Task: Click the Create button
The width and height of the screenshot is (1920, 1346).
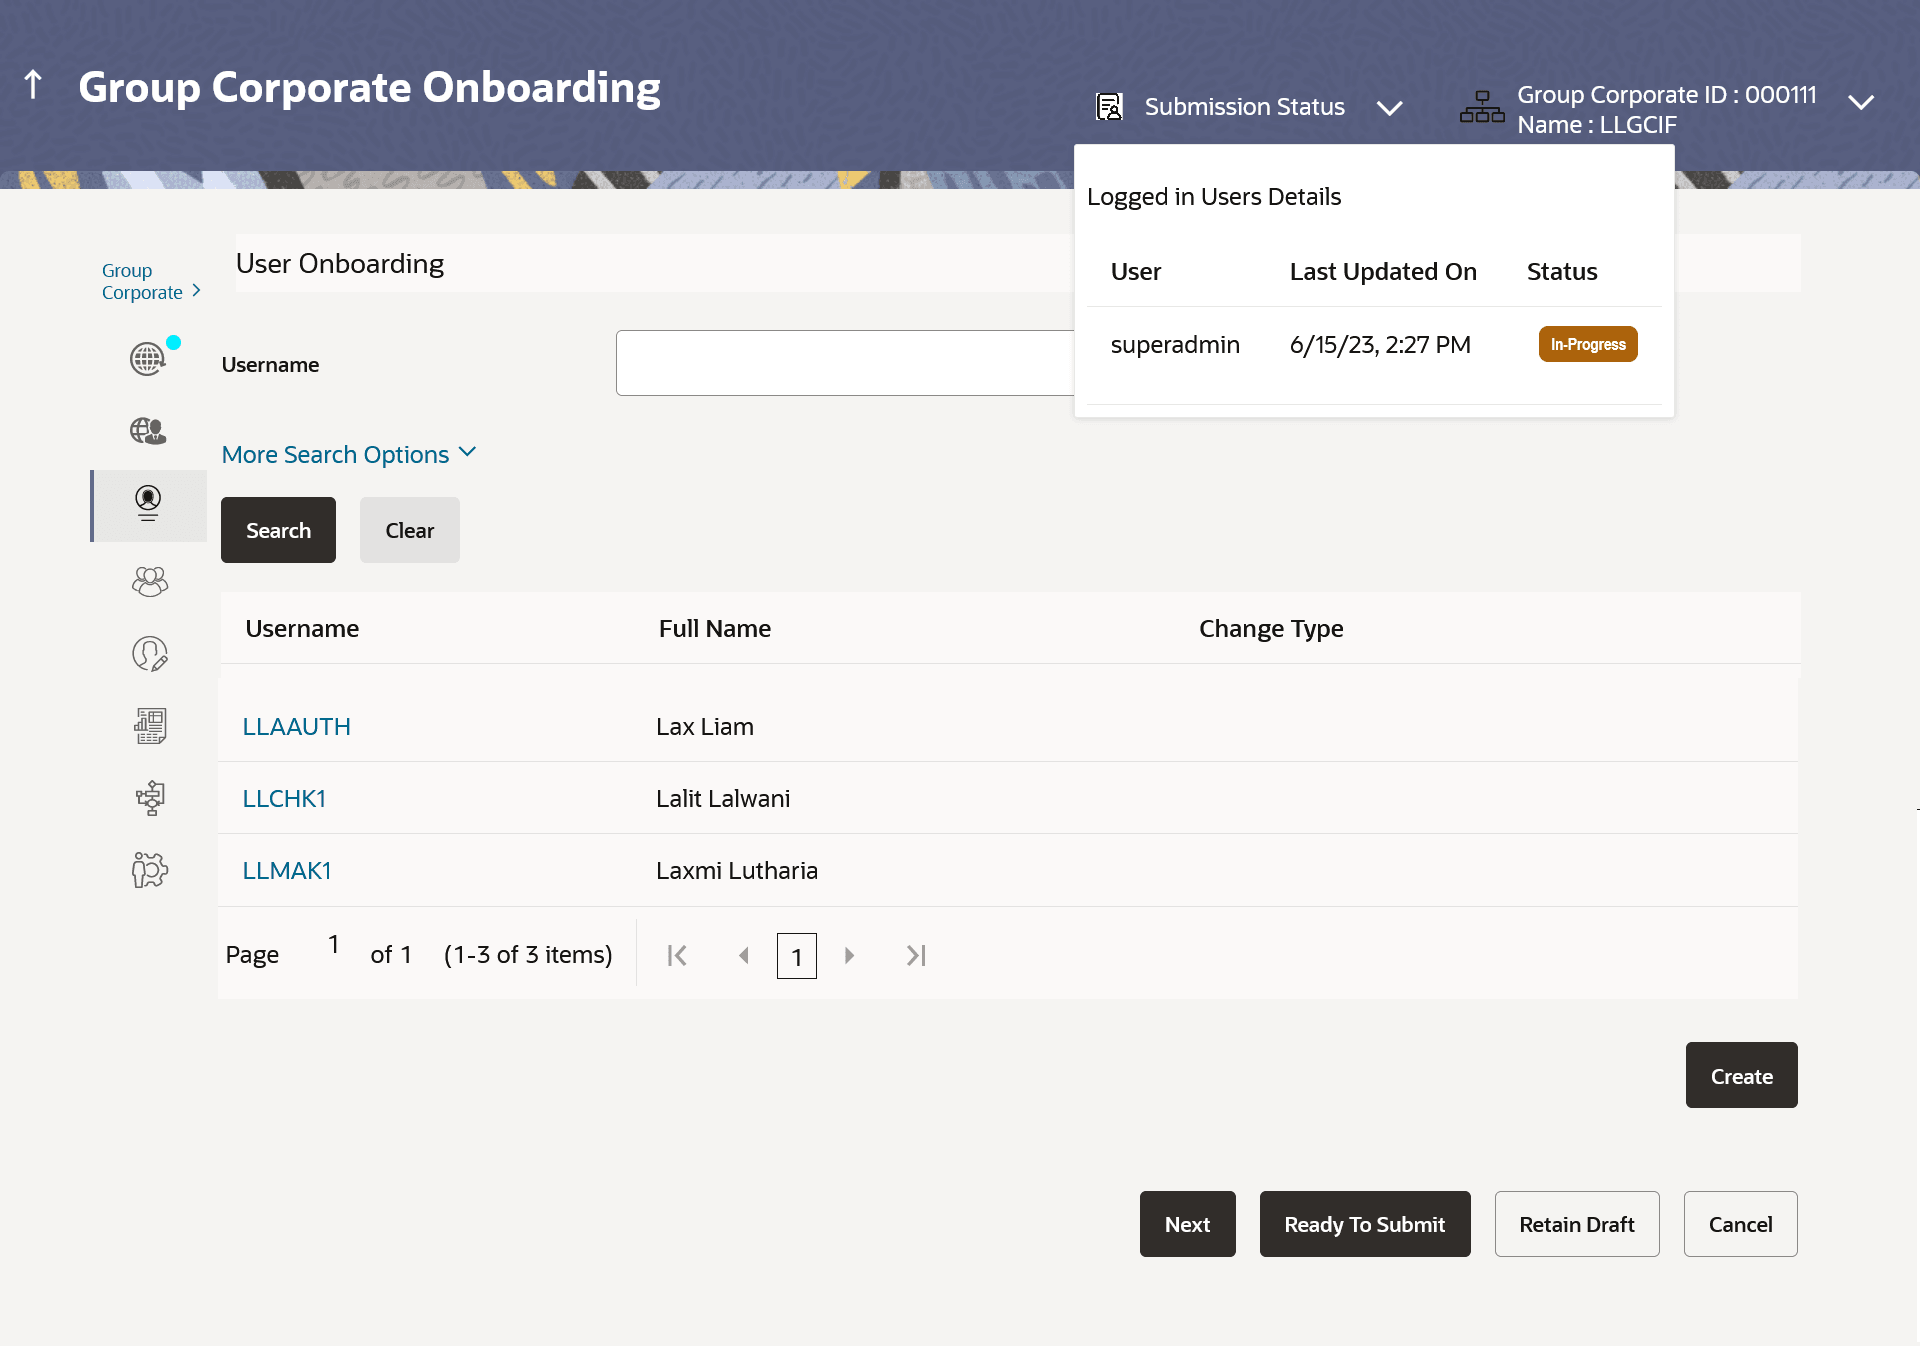Action: pyautogui.click(x=1740, y=1076)
